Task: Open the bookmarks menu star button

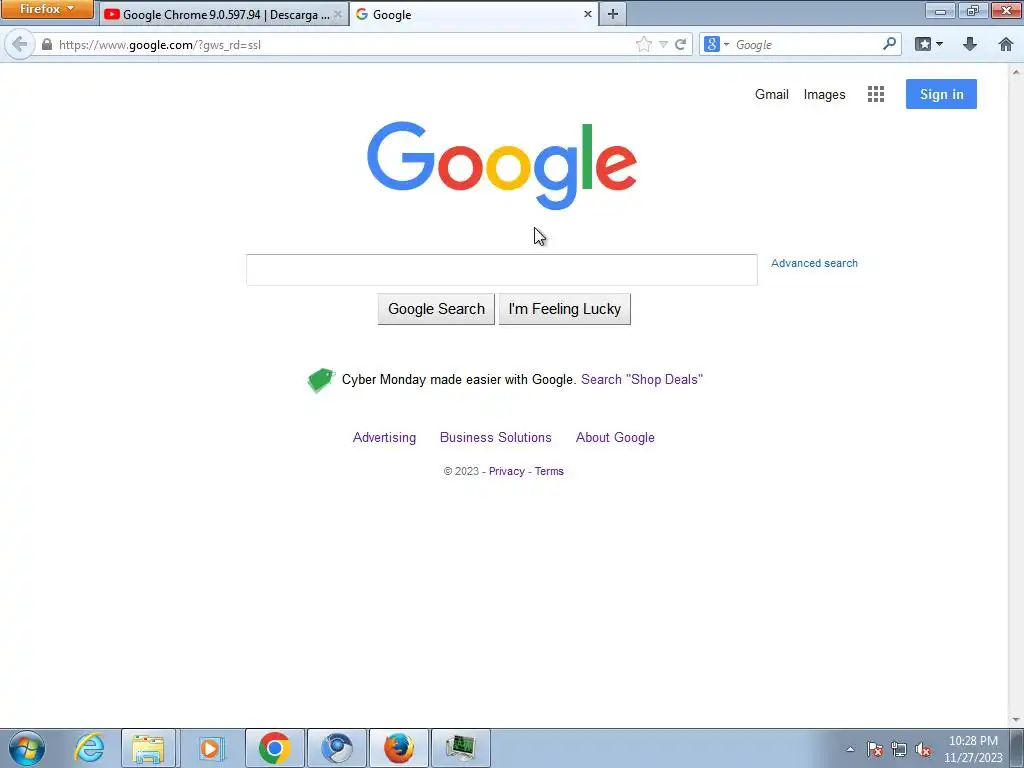Action: 922,44
